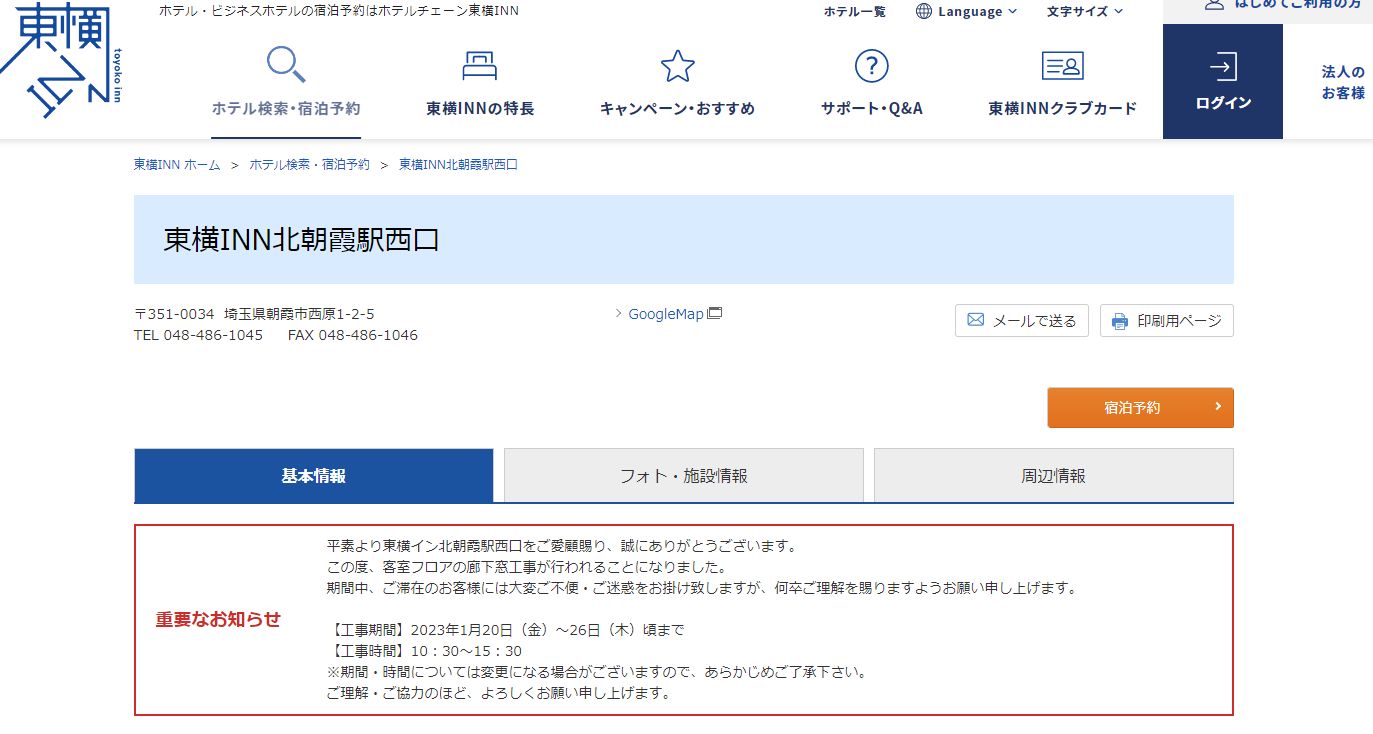Click the fax number FAX 048-486-1046

(x=353, y=335)
